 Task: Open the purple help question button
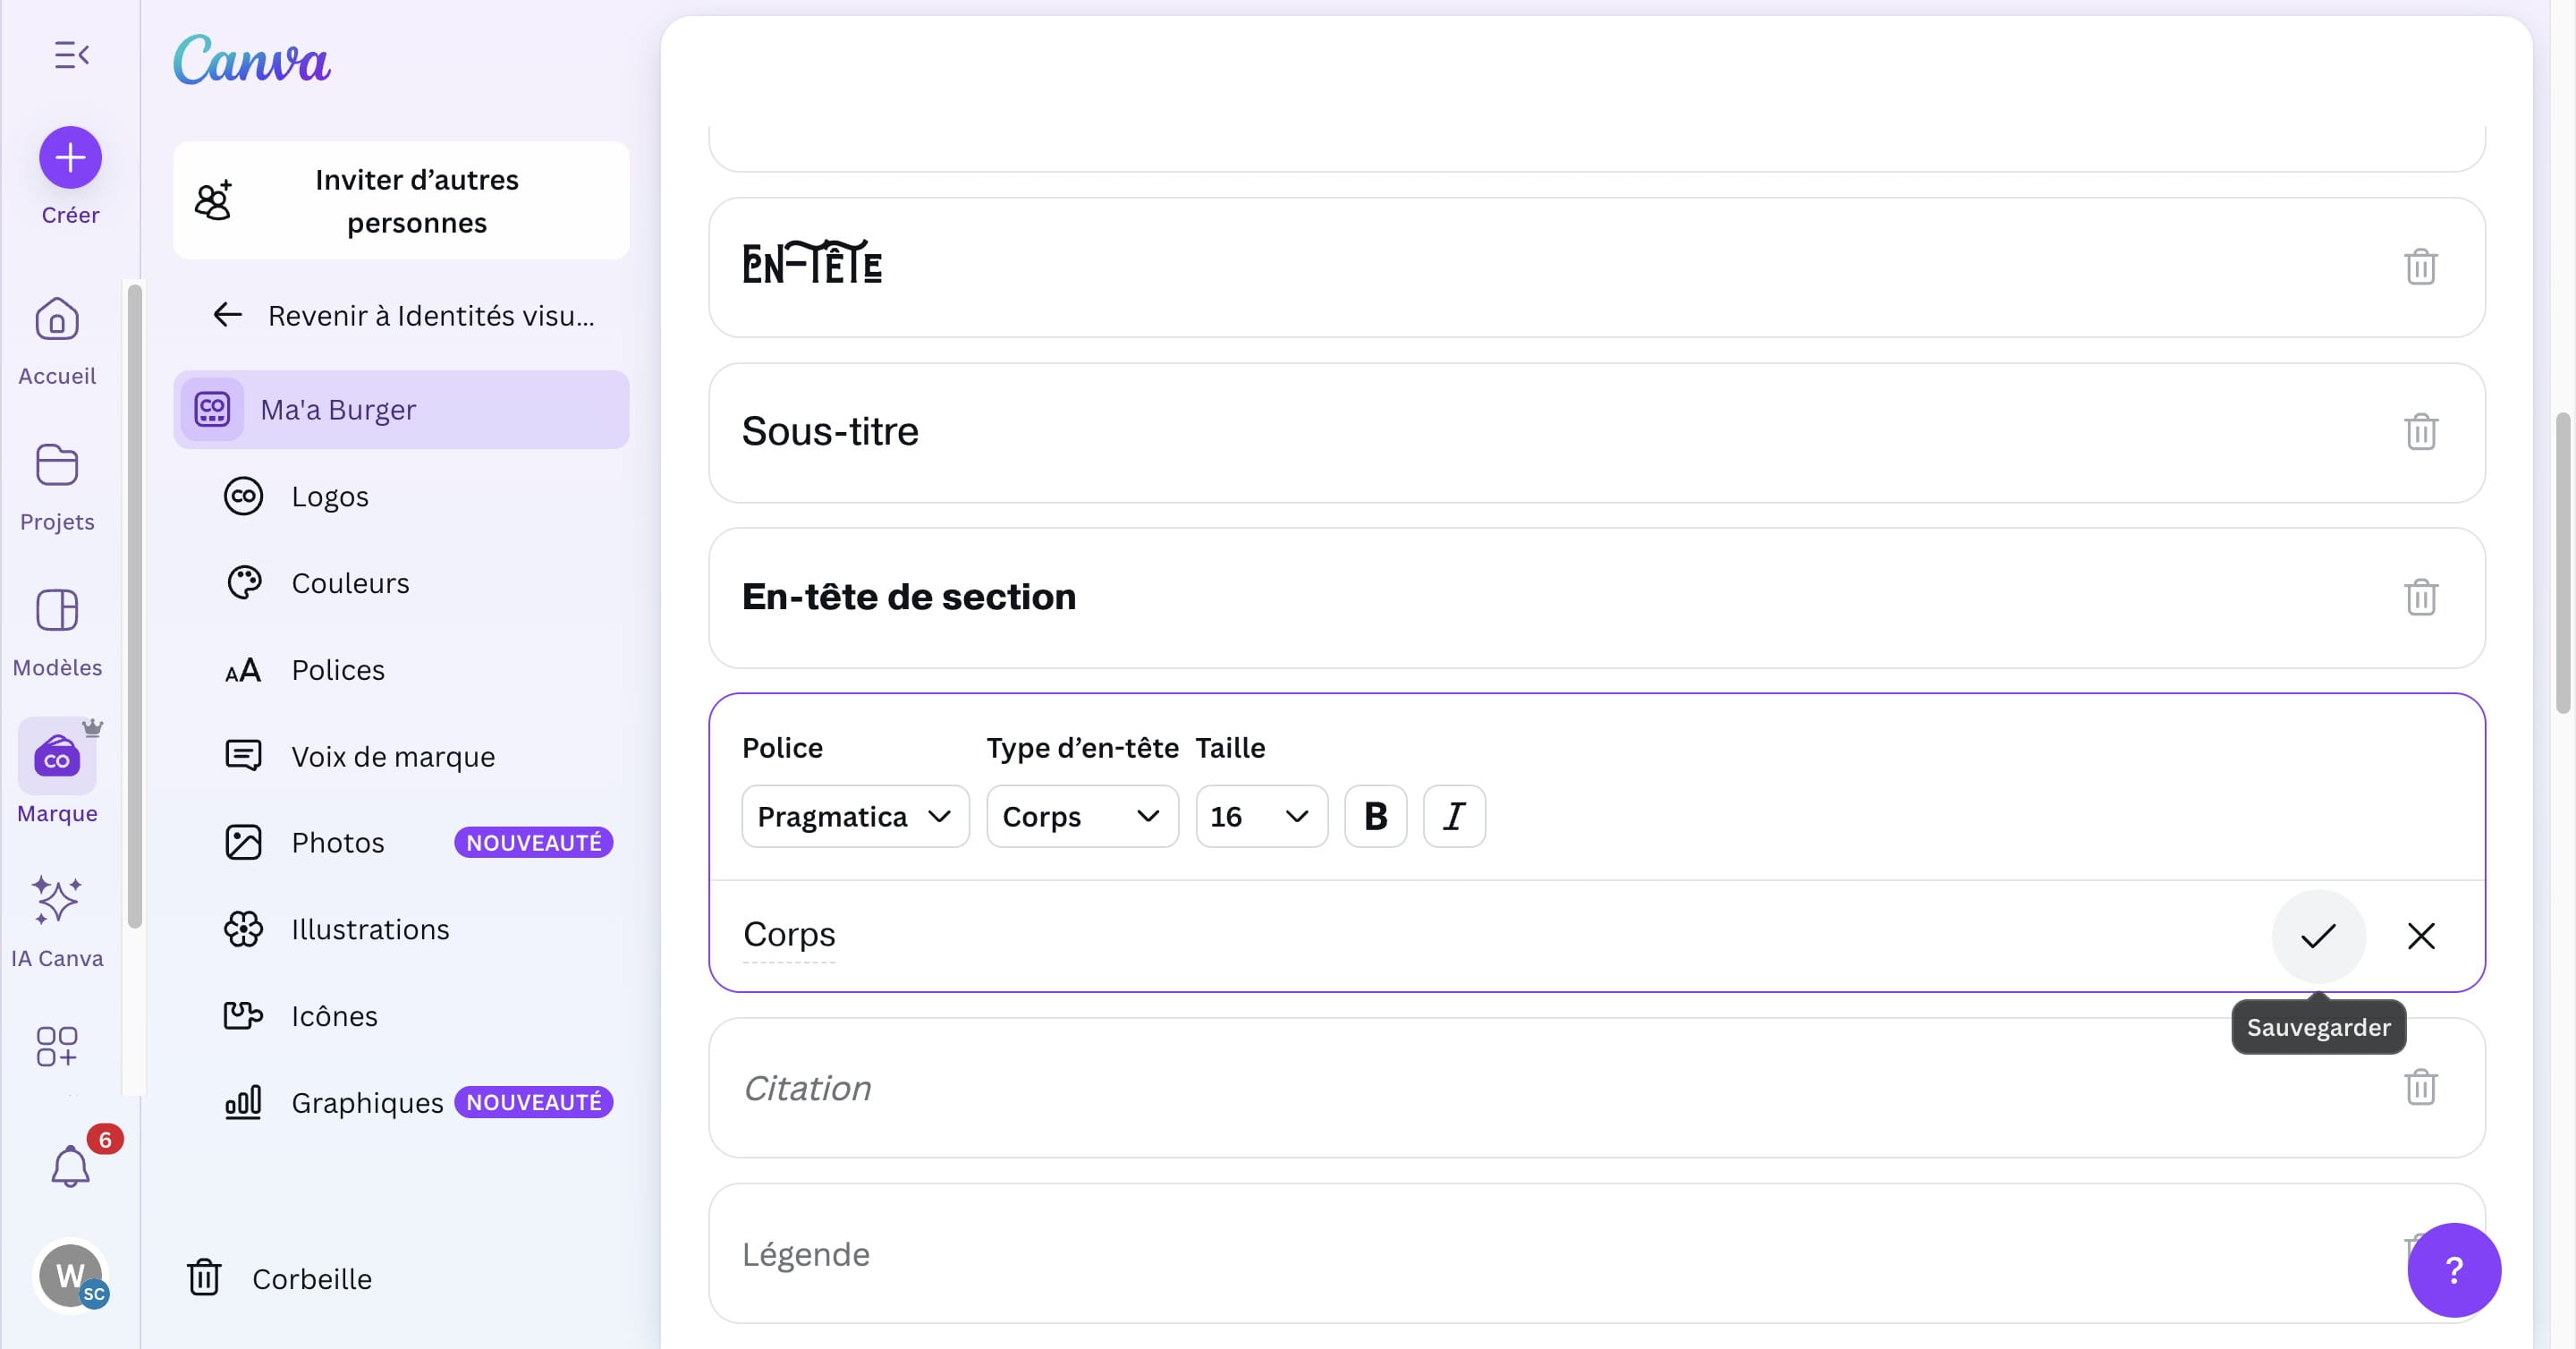pyautogui.click(x=2453, y=1270)
